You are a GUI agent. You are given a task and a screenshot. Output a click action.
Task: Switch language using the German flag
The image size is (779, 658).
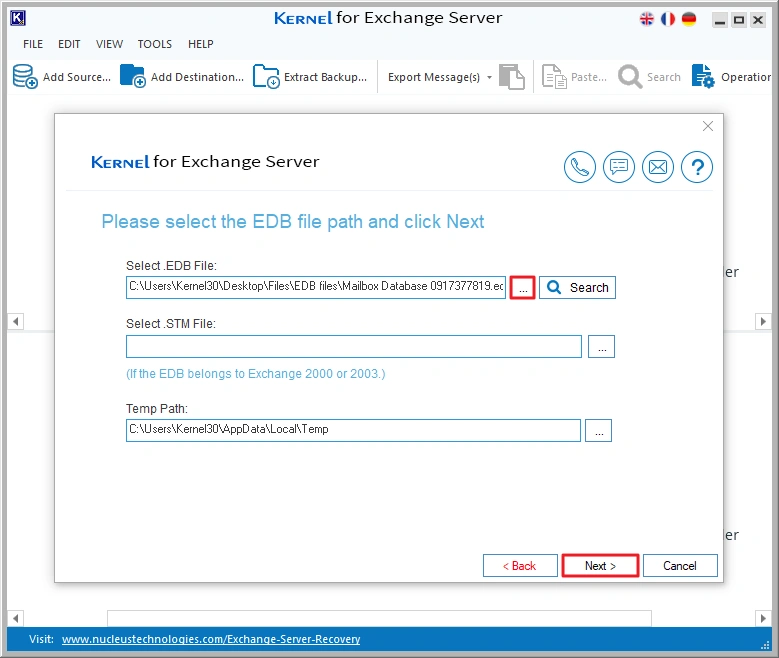pos(689,19)
